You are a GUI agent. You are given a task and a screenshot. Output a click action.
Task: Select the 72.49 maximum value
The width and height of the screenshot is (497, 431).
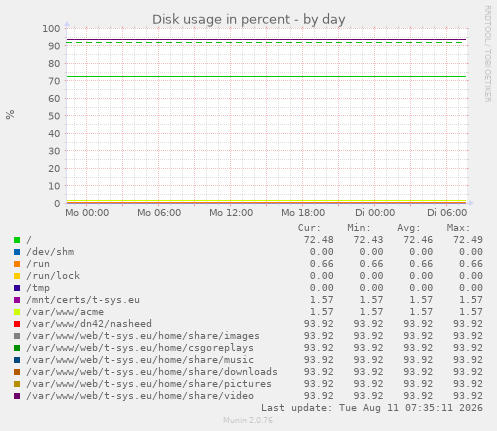(x=468, y=240)
